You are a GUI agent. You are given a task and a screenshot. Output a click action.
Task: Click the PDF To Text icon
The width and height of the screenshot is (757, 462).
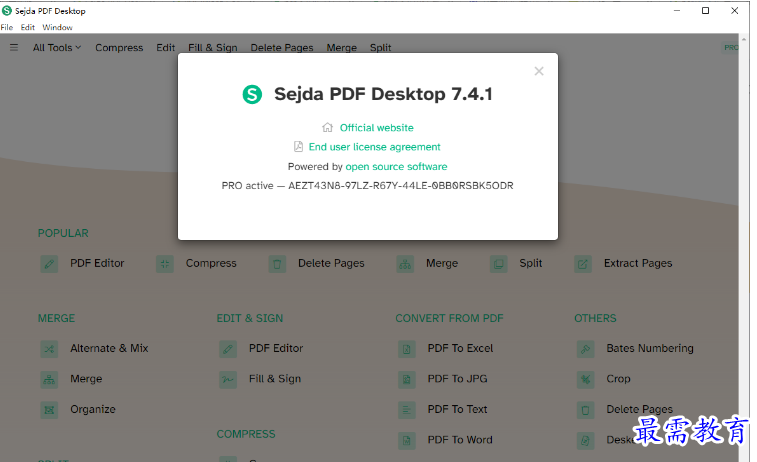click(407, 410)
